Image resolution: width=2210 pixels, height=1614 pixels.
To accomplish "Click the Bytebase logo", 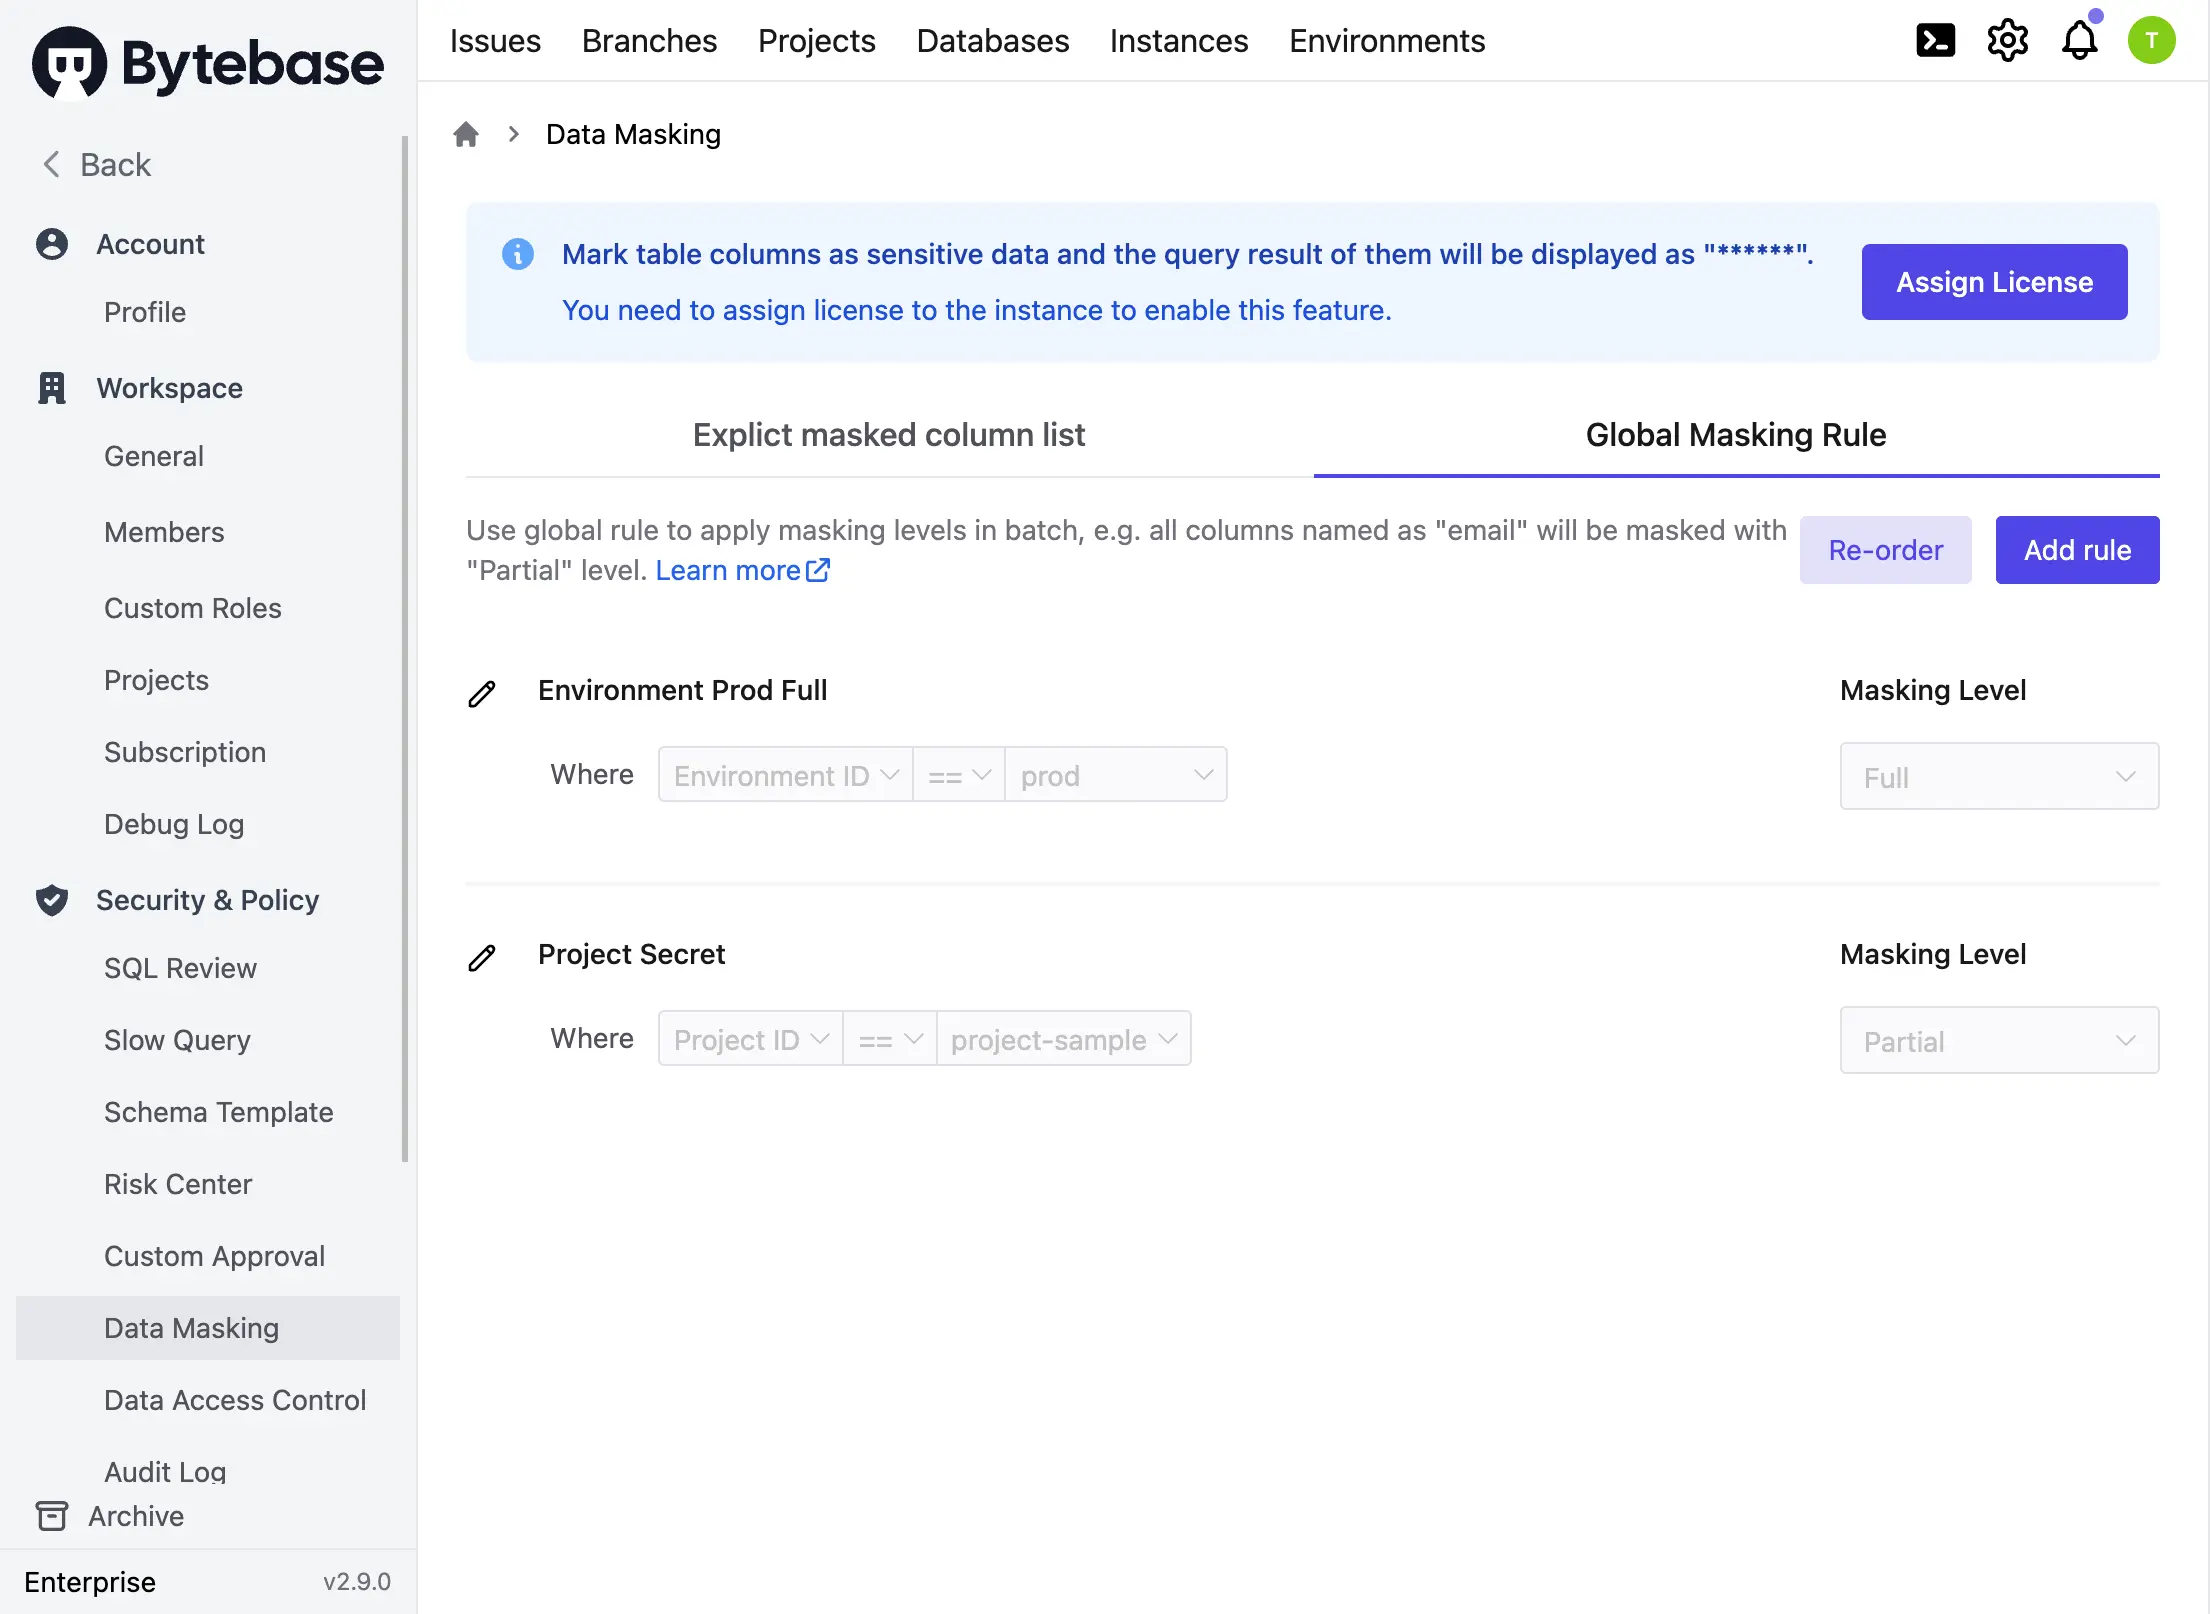I will click(208, 63).
